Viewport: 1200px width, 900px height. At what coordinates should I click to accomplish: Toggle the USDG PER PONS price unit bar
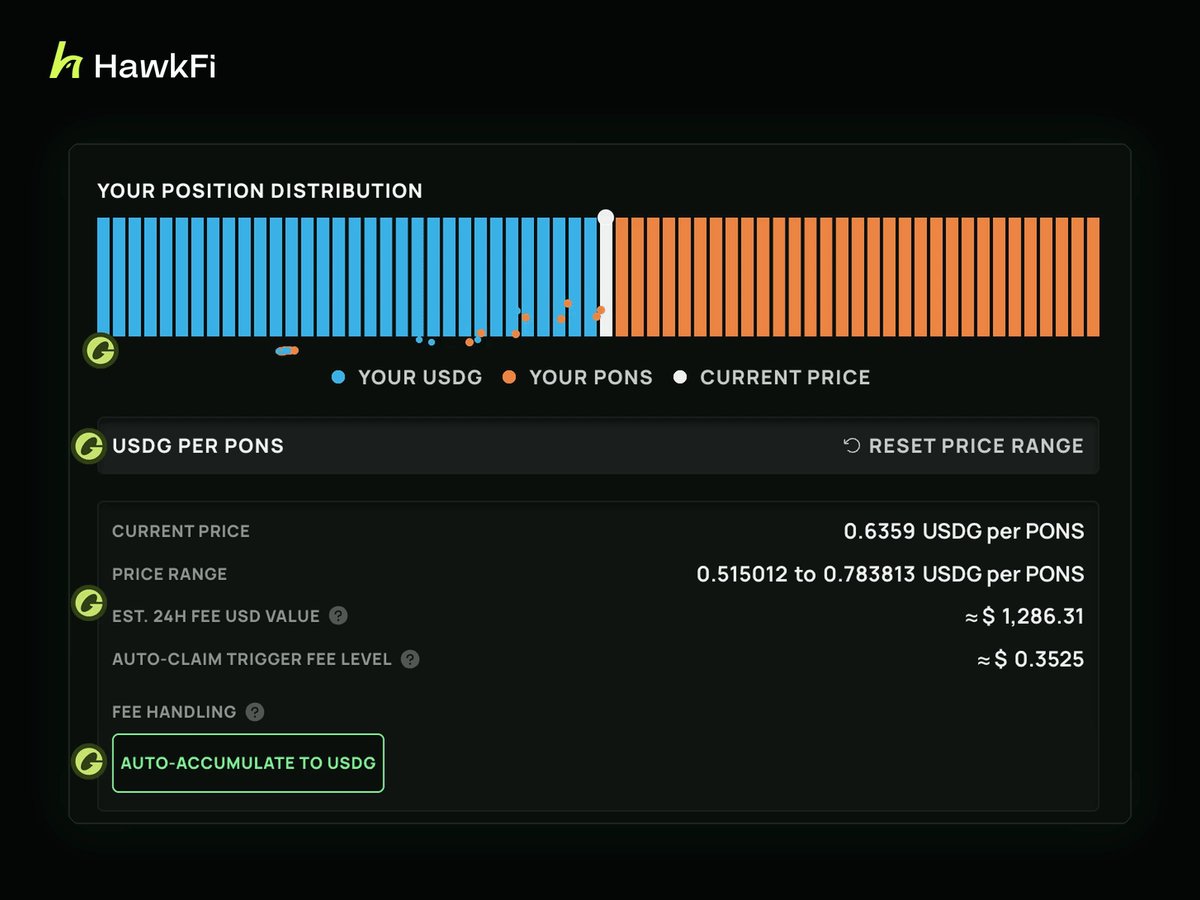pyautogui.click(x=598, y=446)
